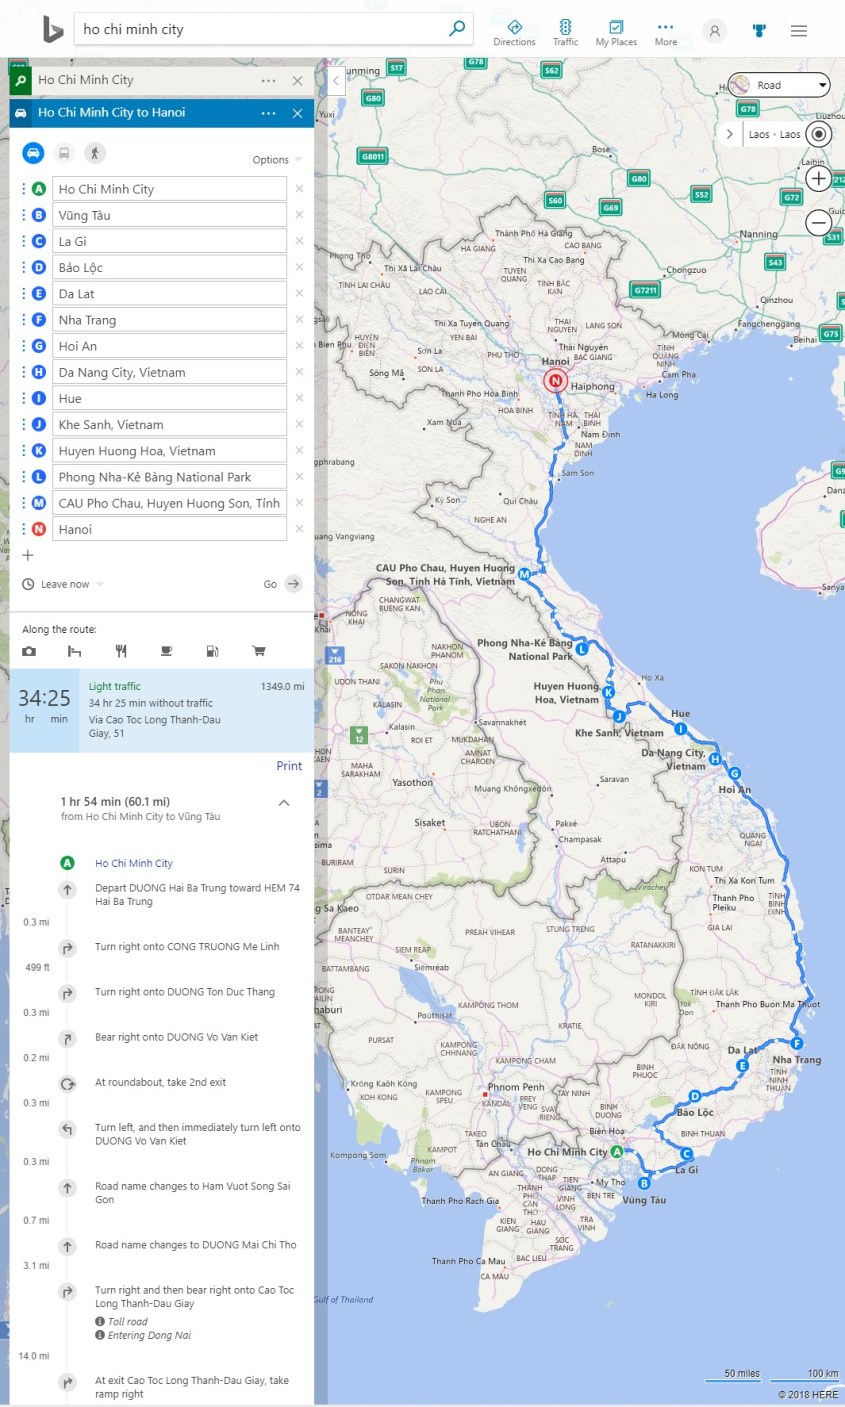This screenshot has height=1407, width=845.
Task: Collapse the Ho Chi Minh to Vung Tau step list
Action: (x=284, y=801)
